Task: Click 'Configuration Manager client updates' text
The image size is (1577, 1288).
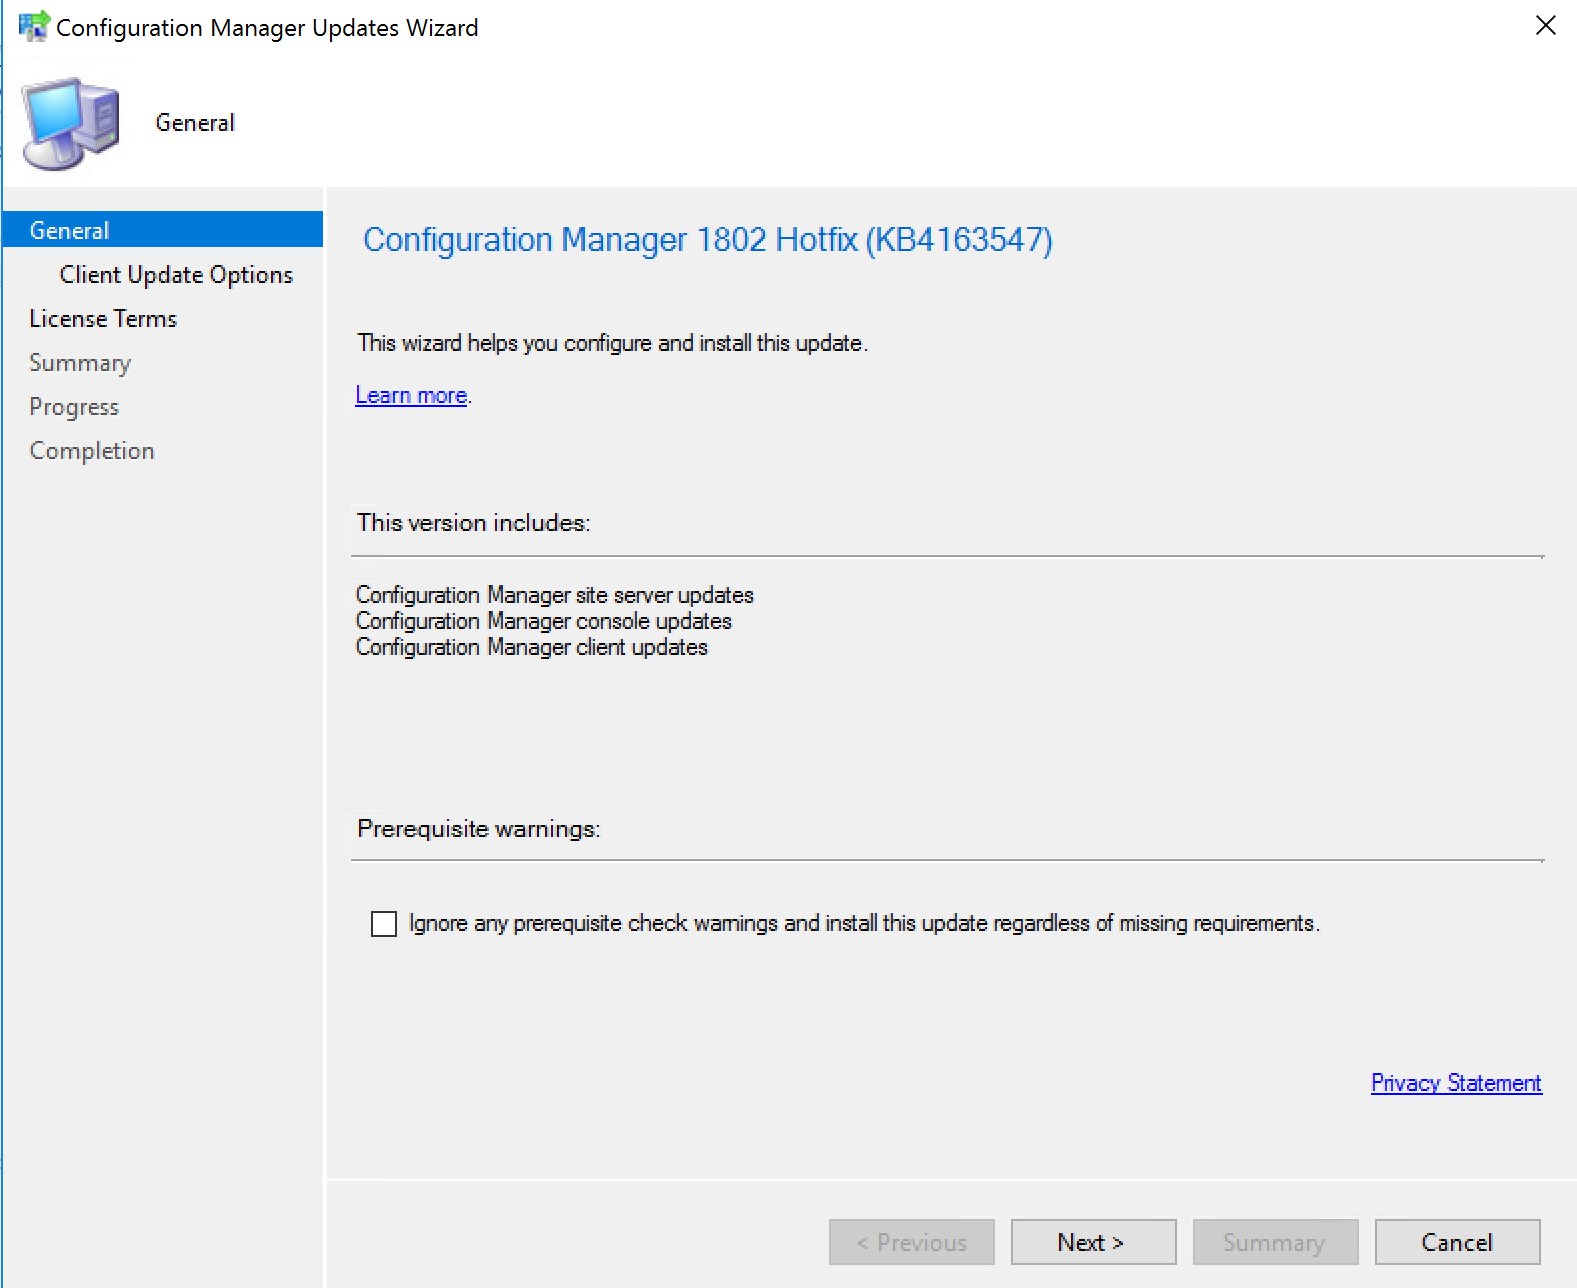Action: click(532, 647)
